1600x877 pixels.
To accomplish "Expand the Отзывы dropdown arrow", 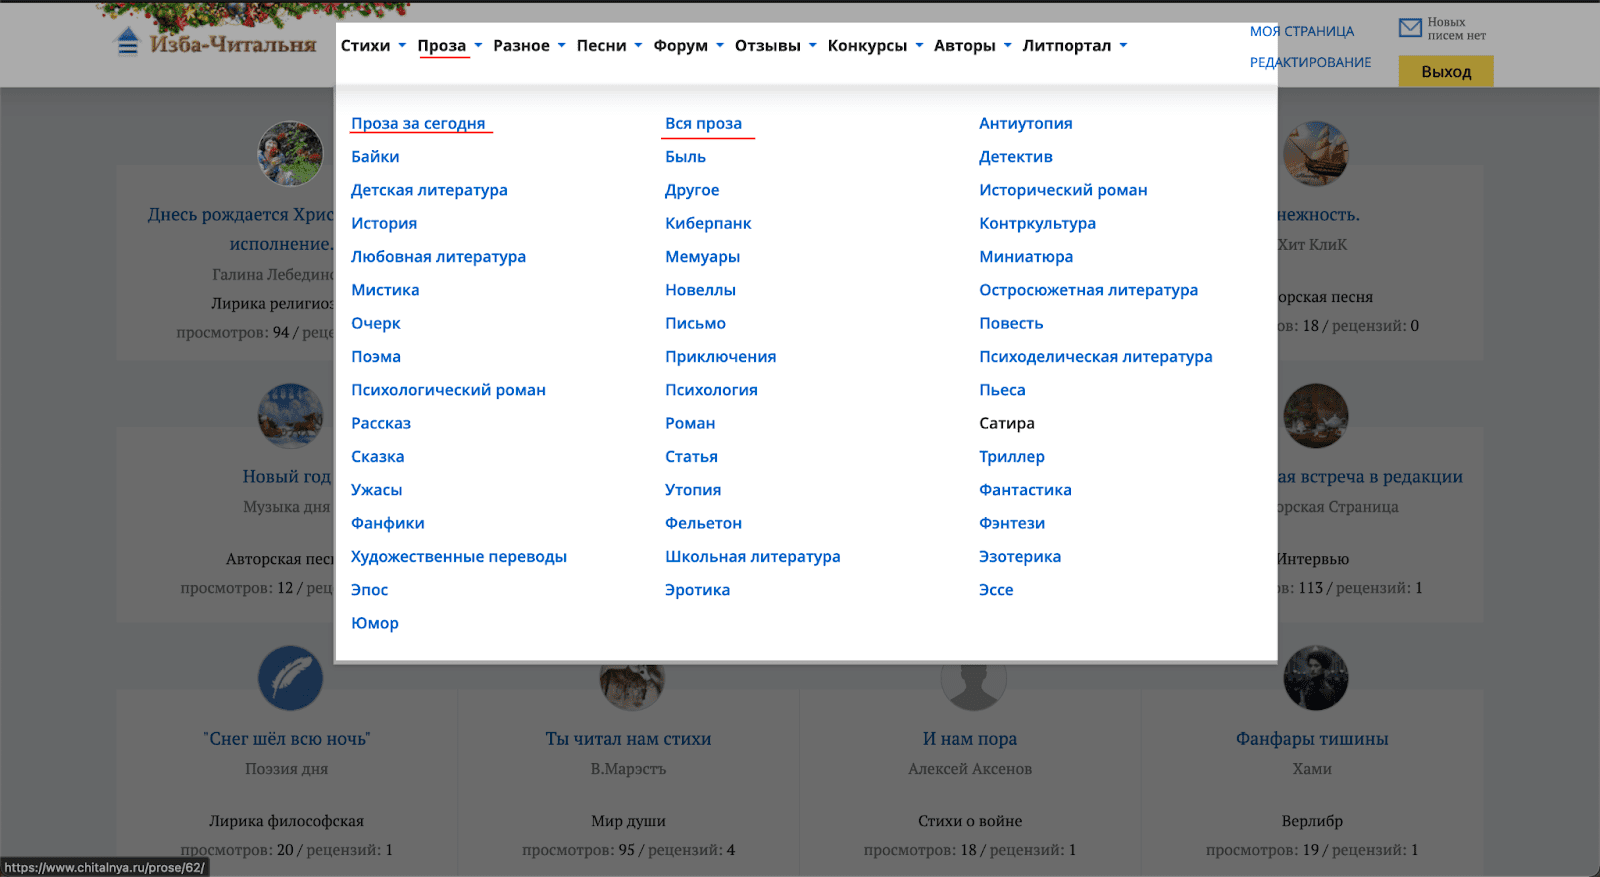I will pos(813,45).
